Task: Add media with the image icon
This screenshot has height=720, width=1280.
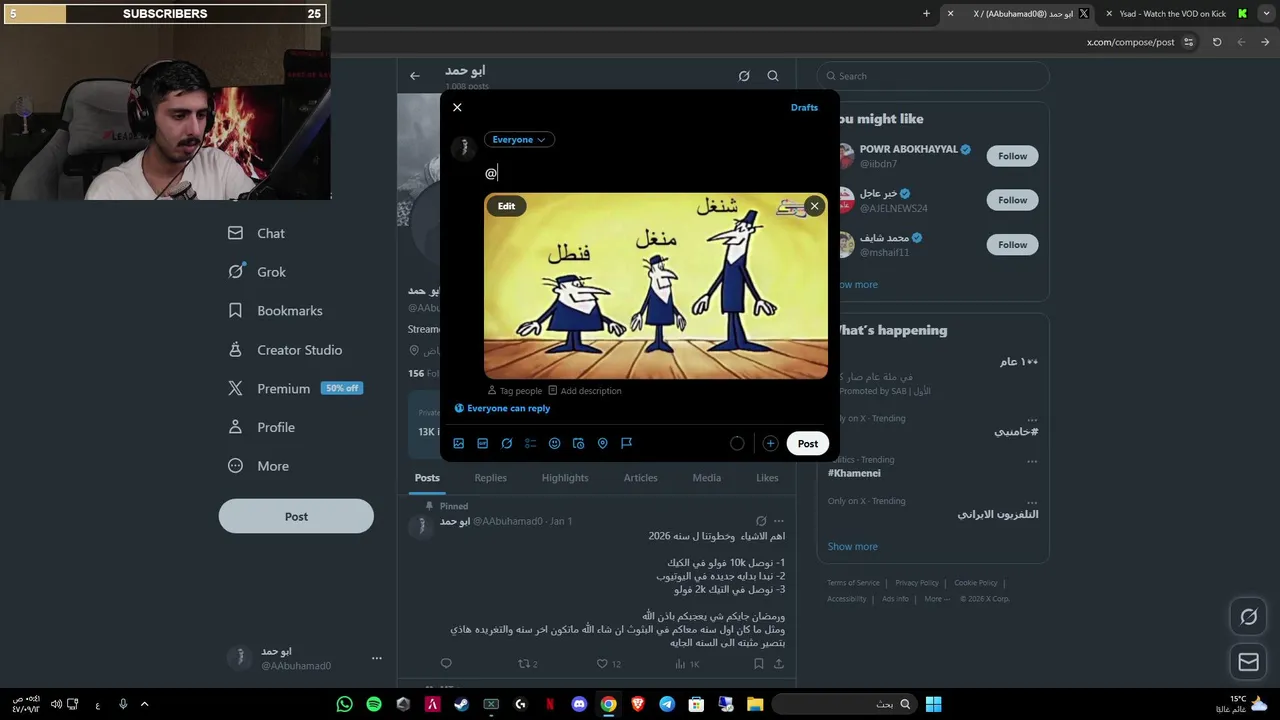Action: 459,443
